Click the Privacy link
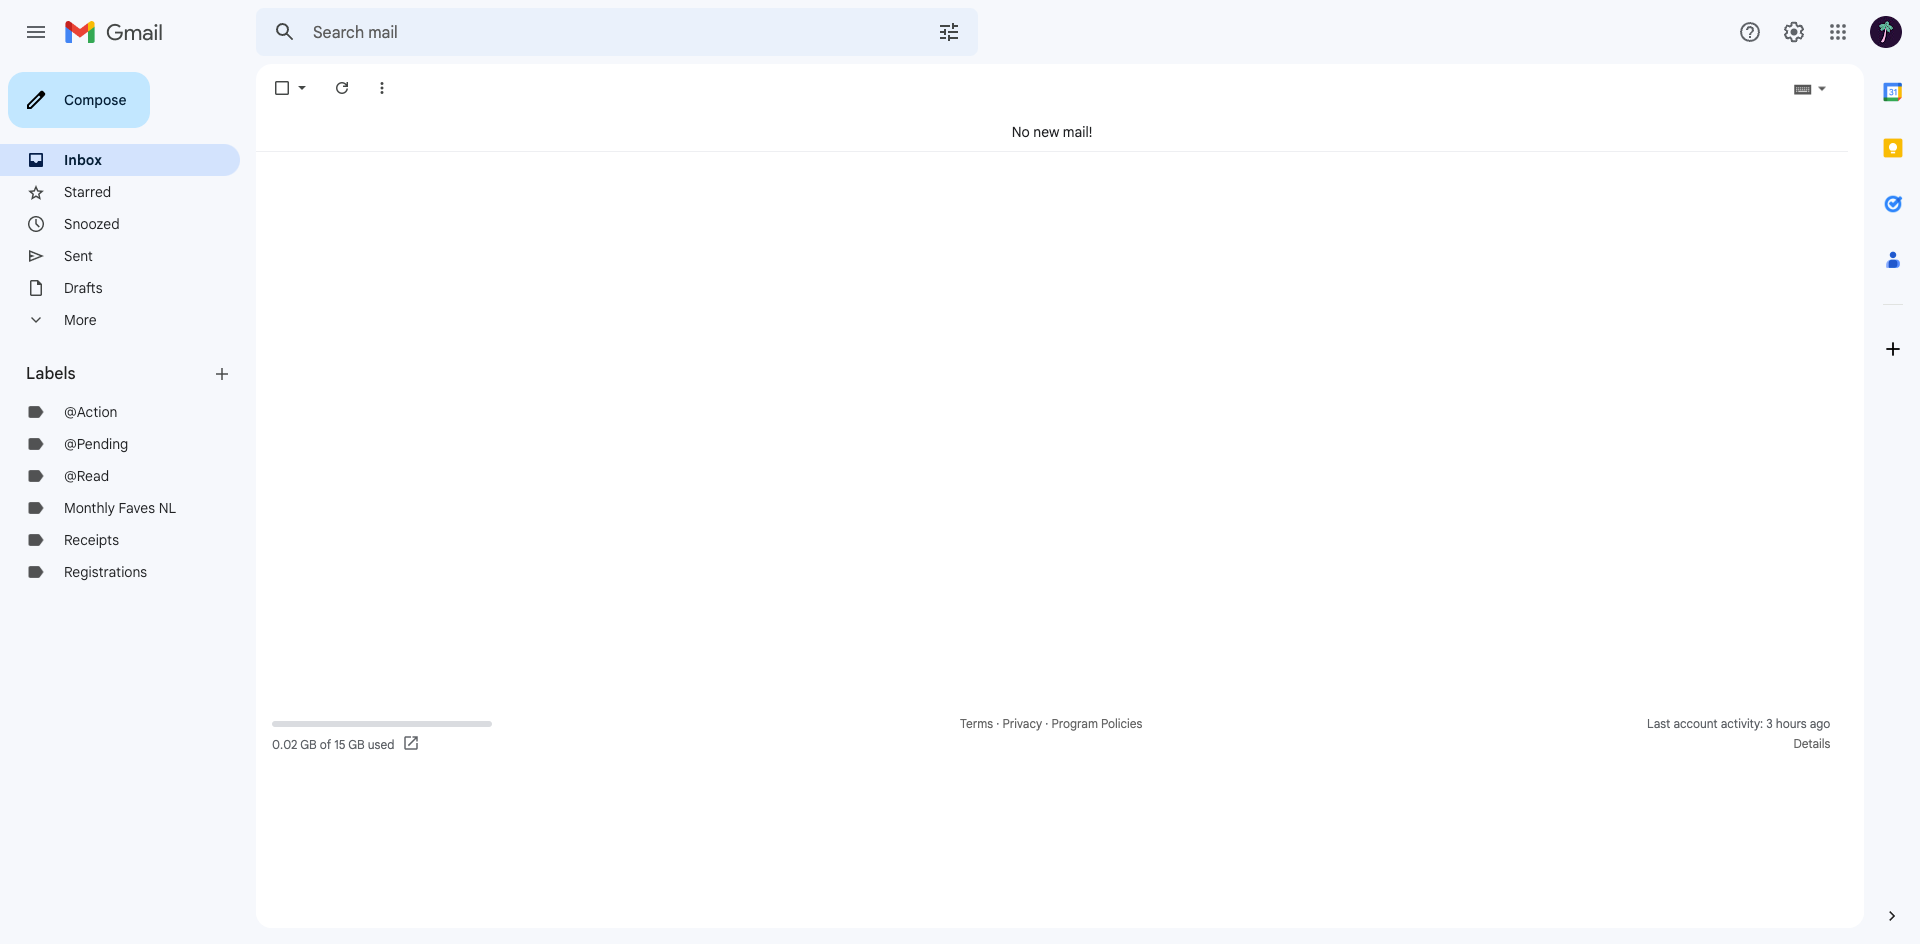The width and height of the screenshot is (1920, 944). pos(1022,724)
